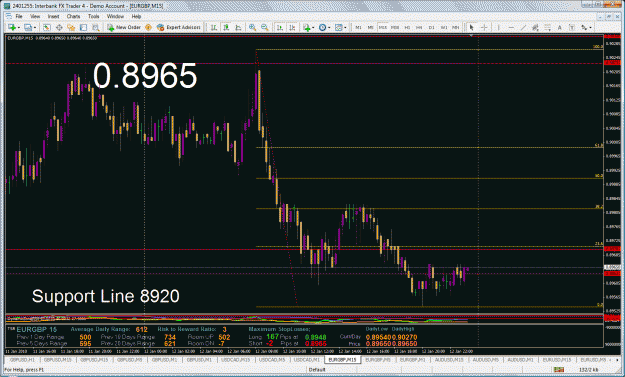
Task: Toggle Chart Shift icon
Action: pyautogui.click(x=292, y=27)
